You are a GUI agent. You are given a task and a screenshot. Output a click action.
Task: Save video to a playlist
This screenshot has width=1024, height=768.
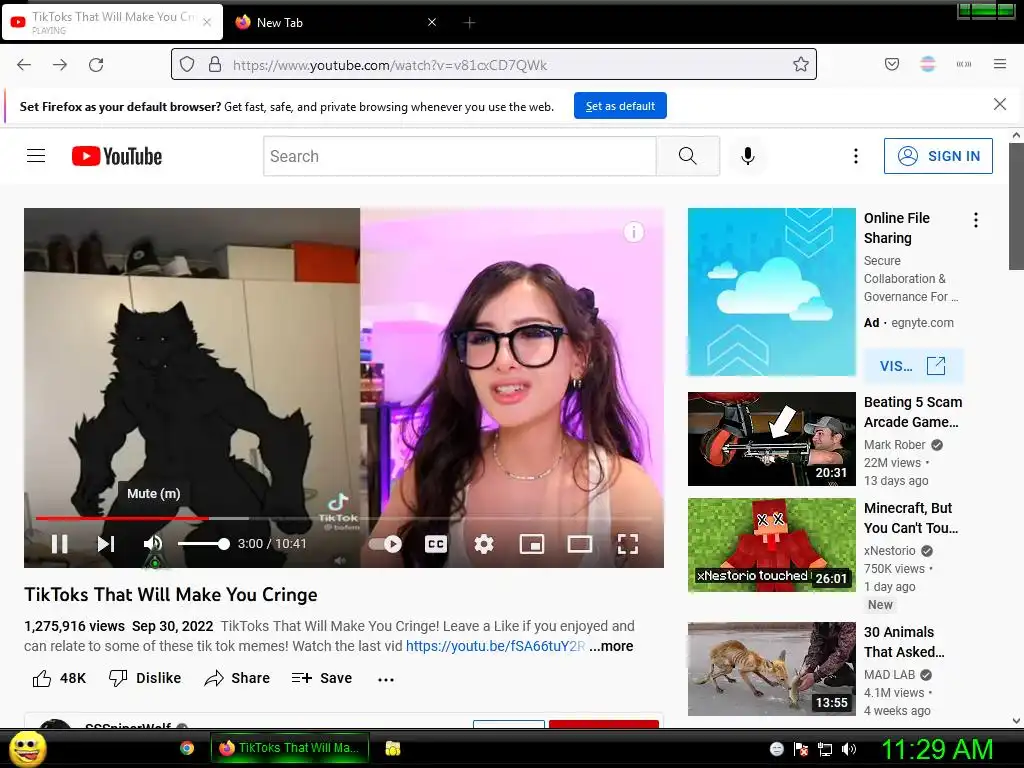[x=322, y=679]
